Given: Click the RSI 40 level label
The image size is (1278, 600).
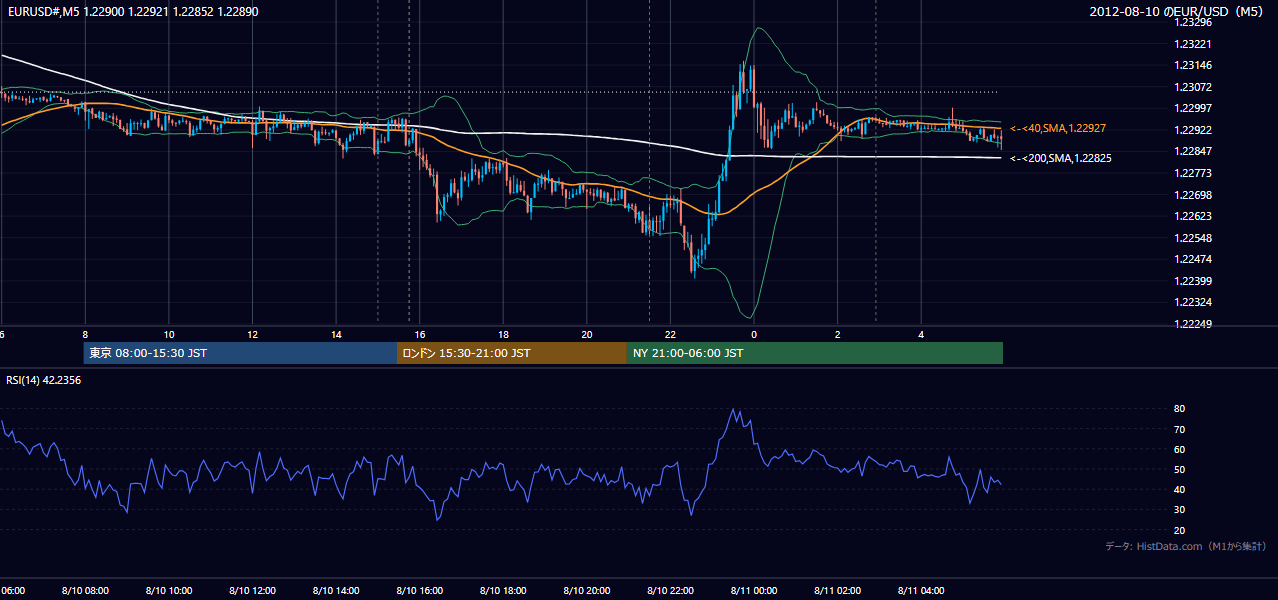Looking at the screenshot, I should [1180, 489].
